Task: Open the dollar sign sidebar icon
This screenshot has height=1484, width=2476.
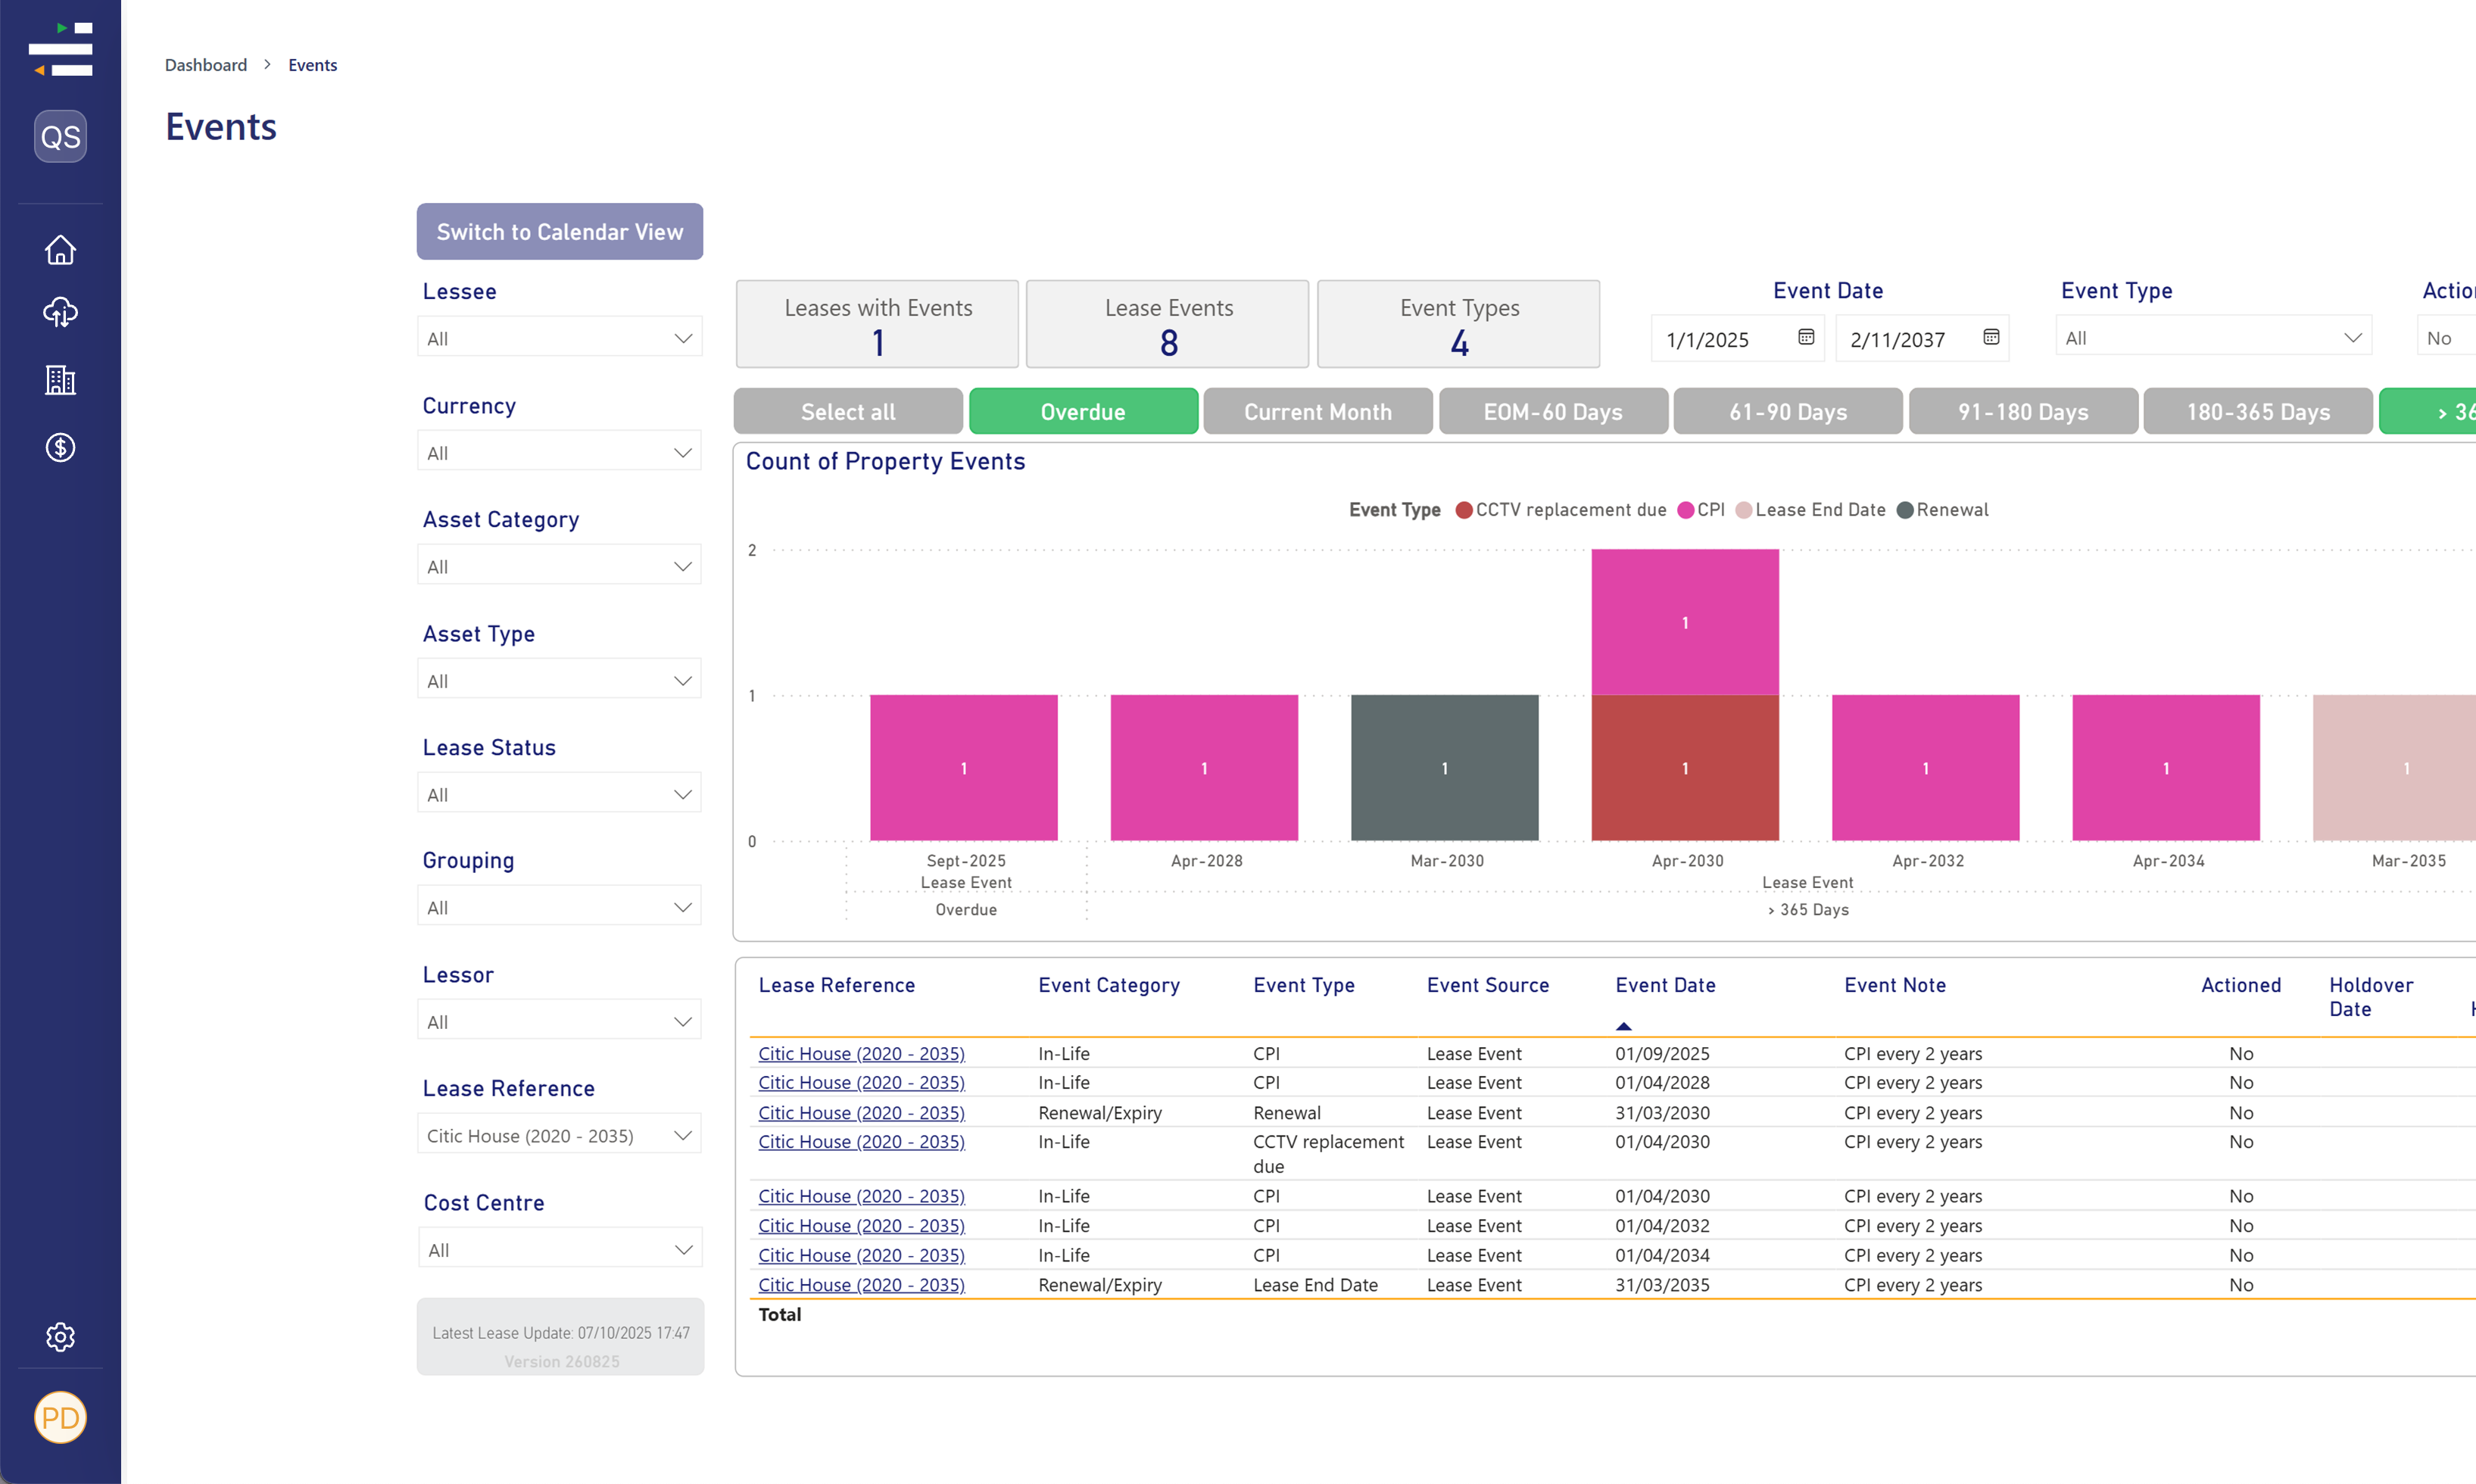Action: click(60, 447)
